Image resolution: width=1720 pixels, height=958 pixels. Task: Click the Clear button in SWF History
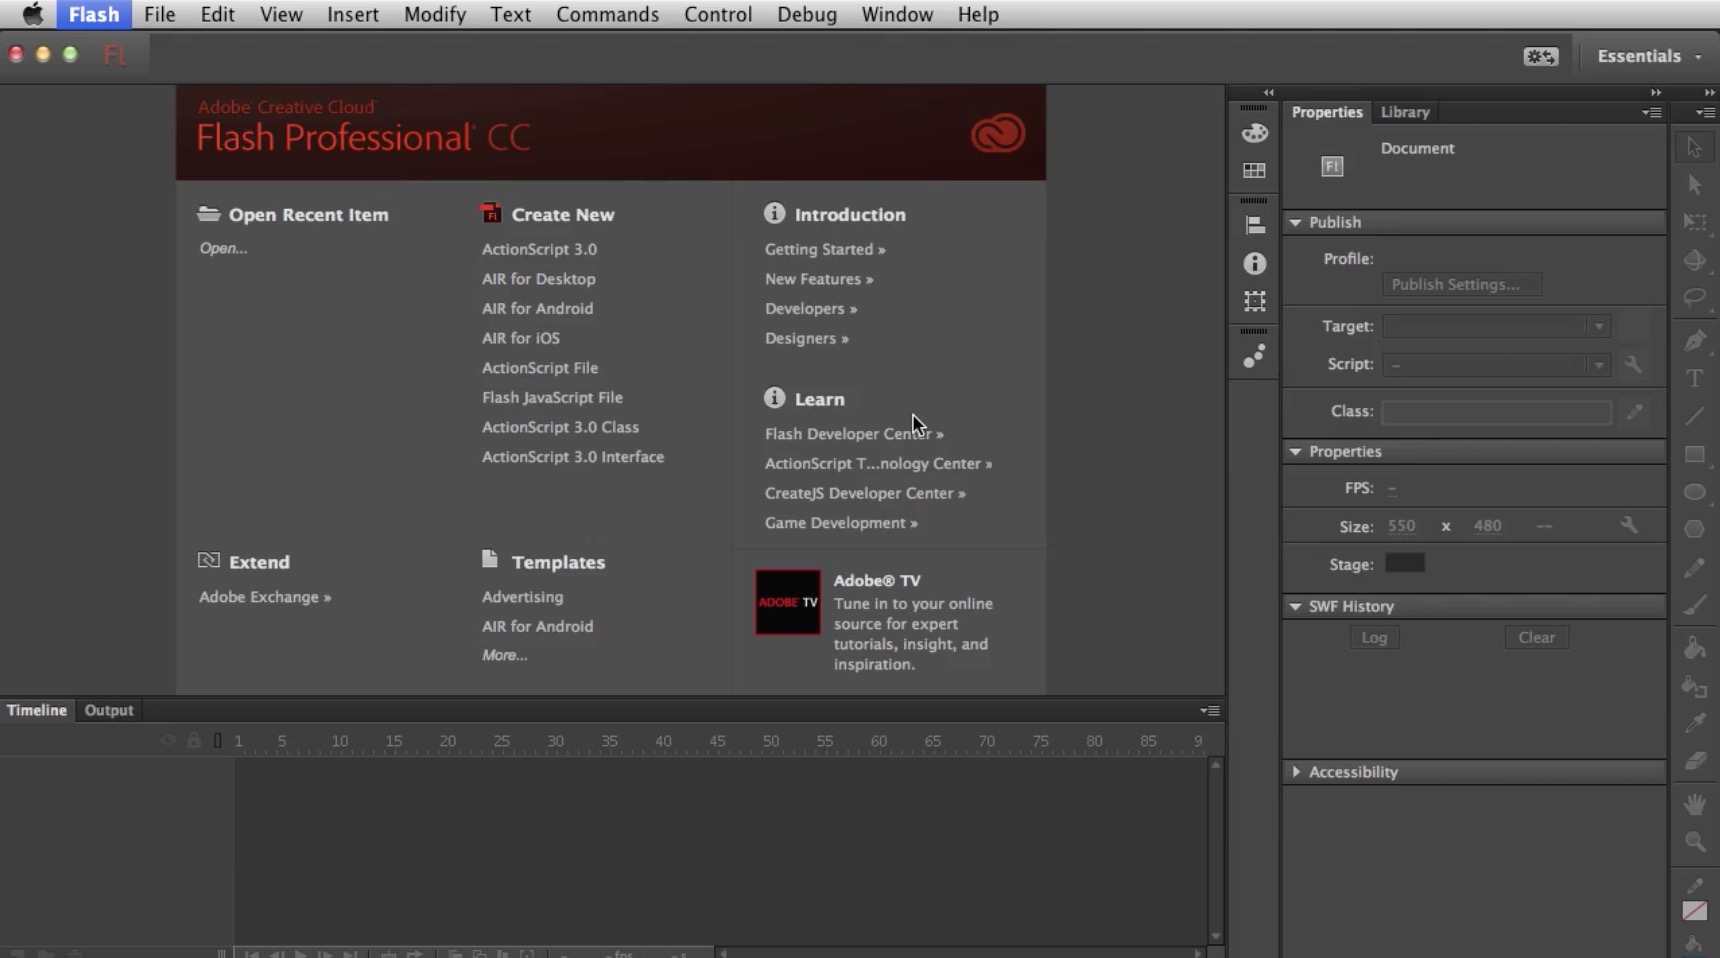[x=1536, y=638]
